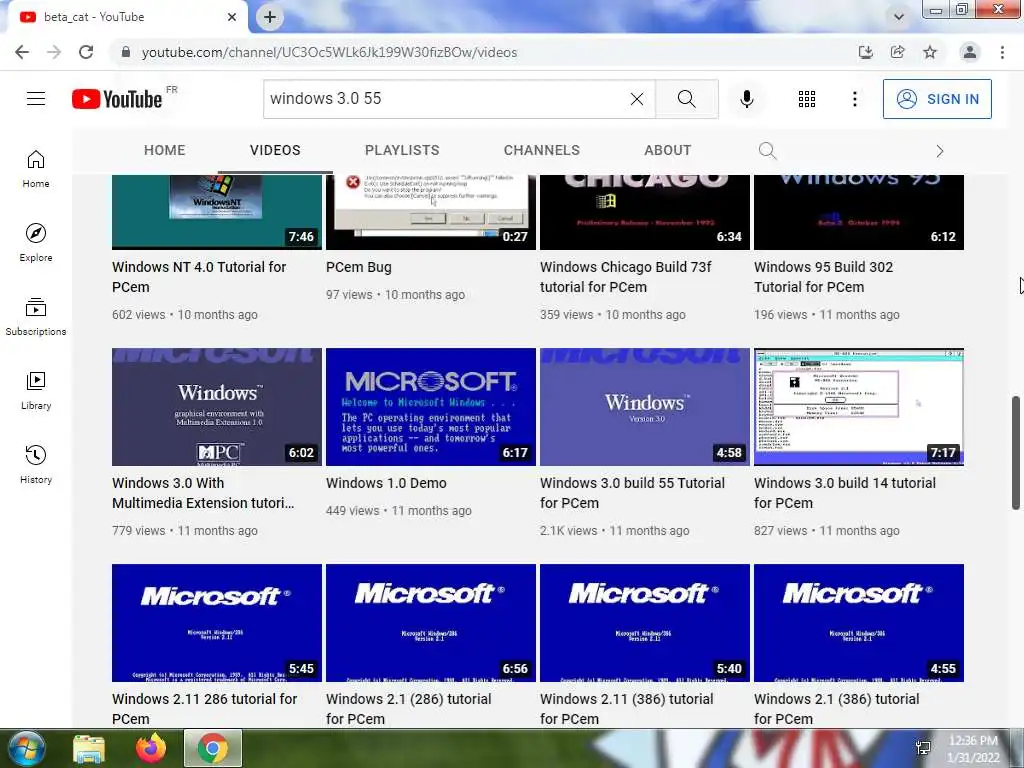Open Chrome's three-dot menu
1024x768 pixels.
1002,52
